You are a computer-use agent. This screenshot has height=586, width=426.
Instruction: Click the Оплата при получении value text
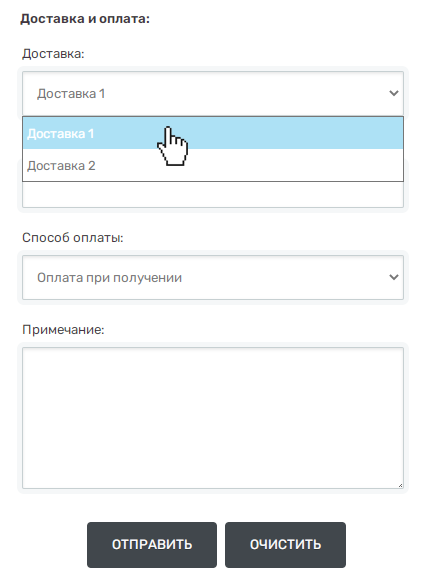109,278
